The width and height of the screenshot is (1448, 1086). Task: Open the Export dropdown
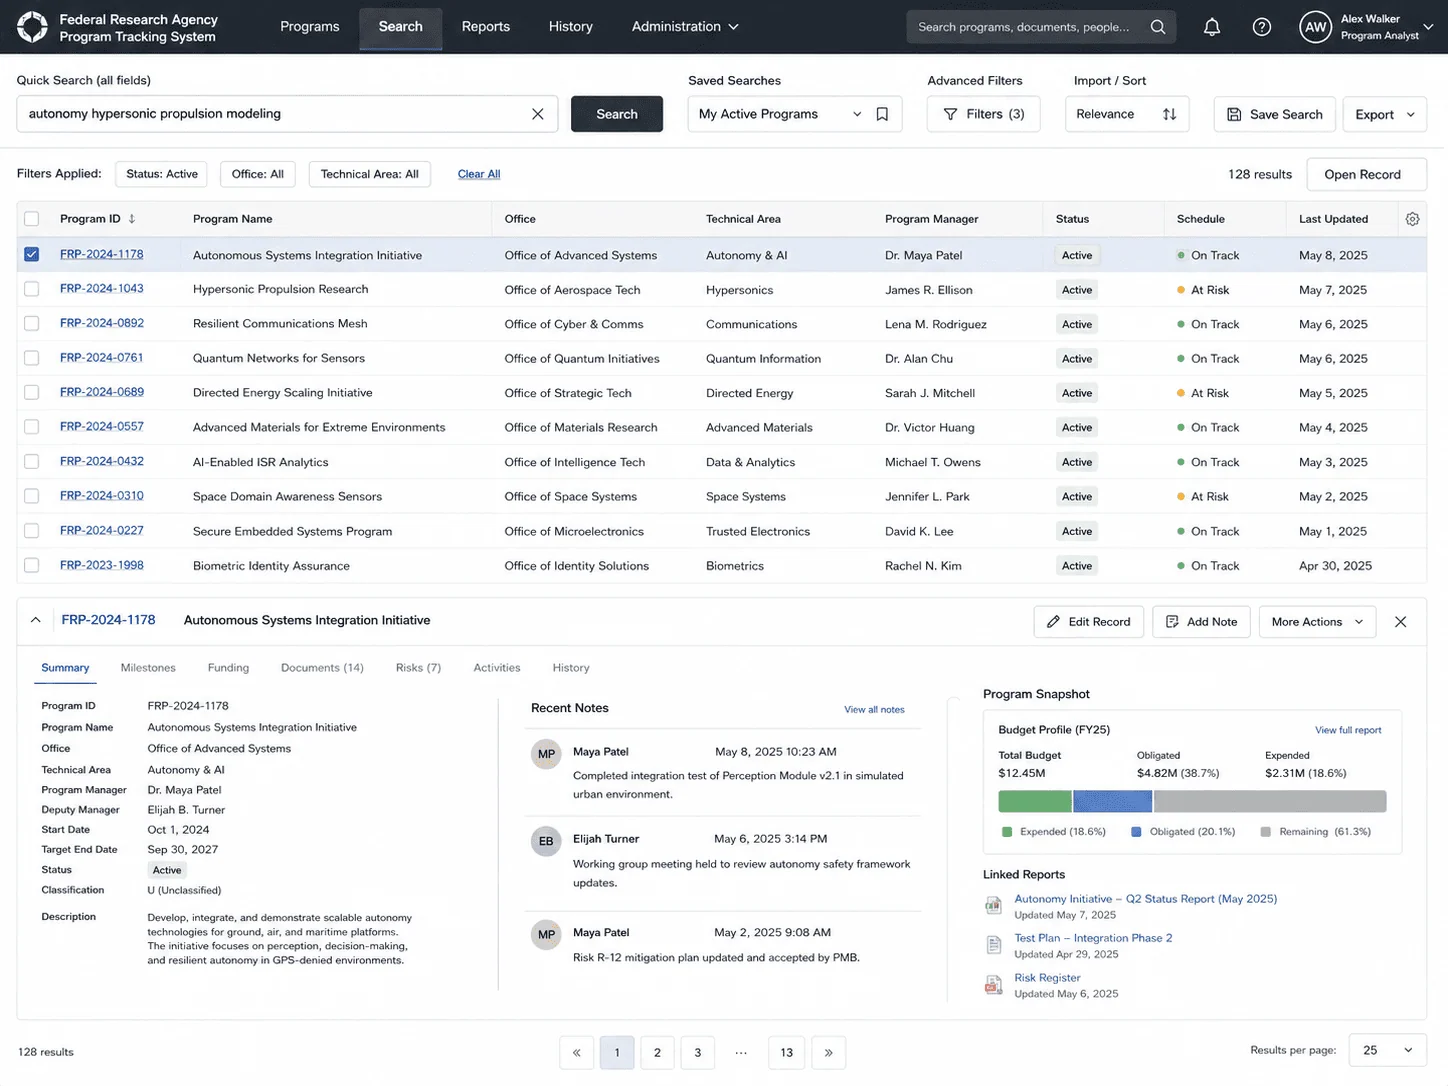click(x=1385, y=114)
